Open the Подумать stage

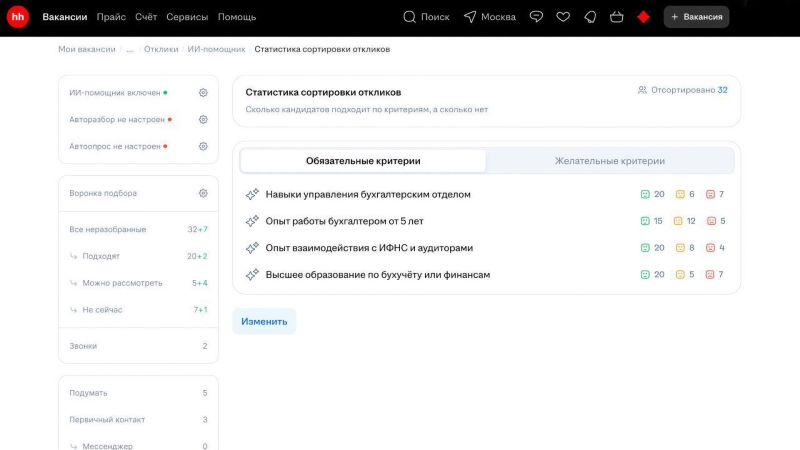(138, 393)
